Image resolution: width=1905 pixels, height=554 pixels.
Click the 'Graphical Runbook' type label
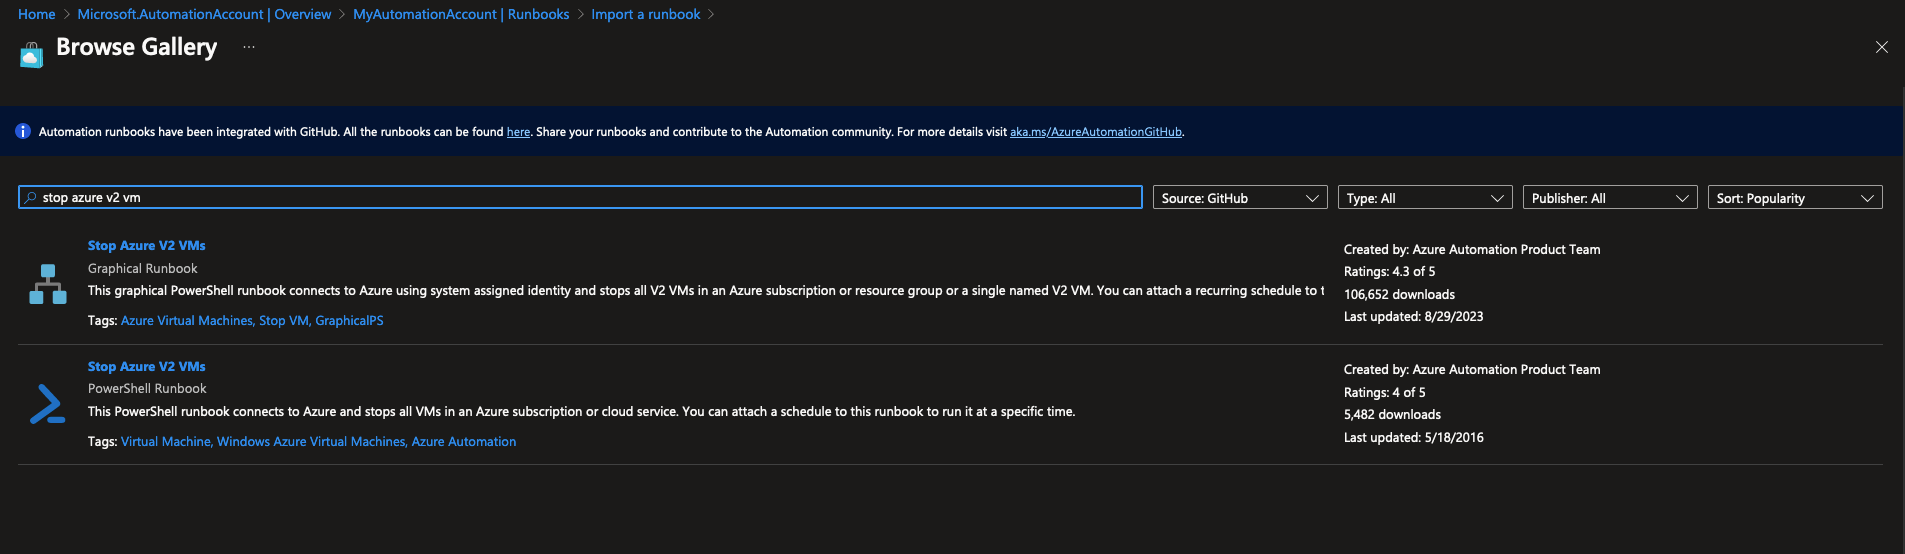(143, 268)
